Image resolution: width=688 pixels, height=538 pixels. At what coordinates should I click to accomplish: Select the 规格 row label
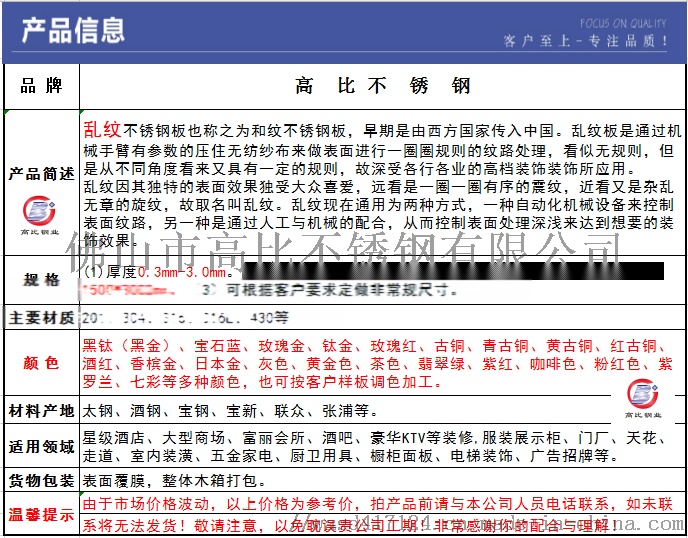41,280
